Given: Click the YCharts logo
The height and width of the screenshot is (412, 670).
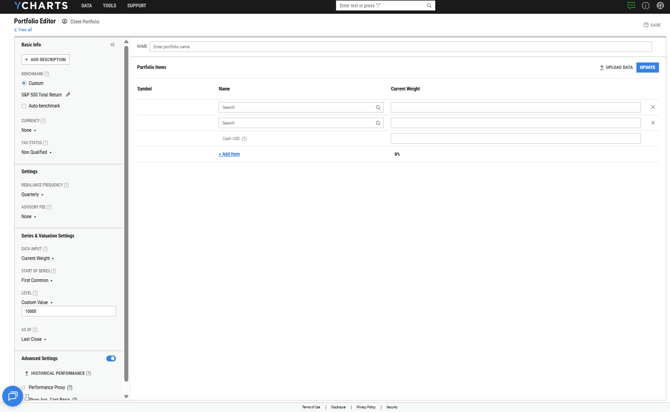Looking at the screenshot, I should coord(41,6).
